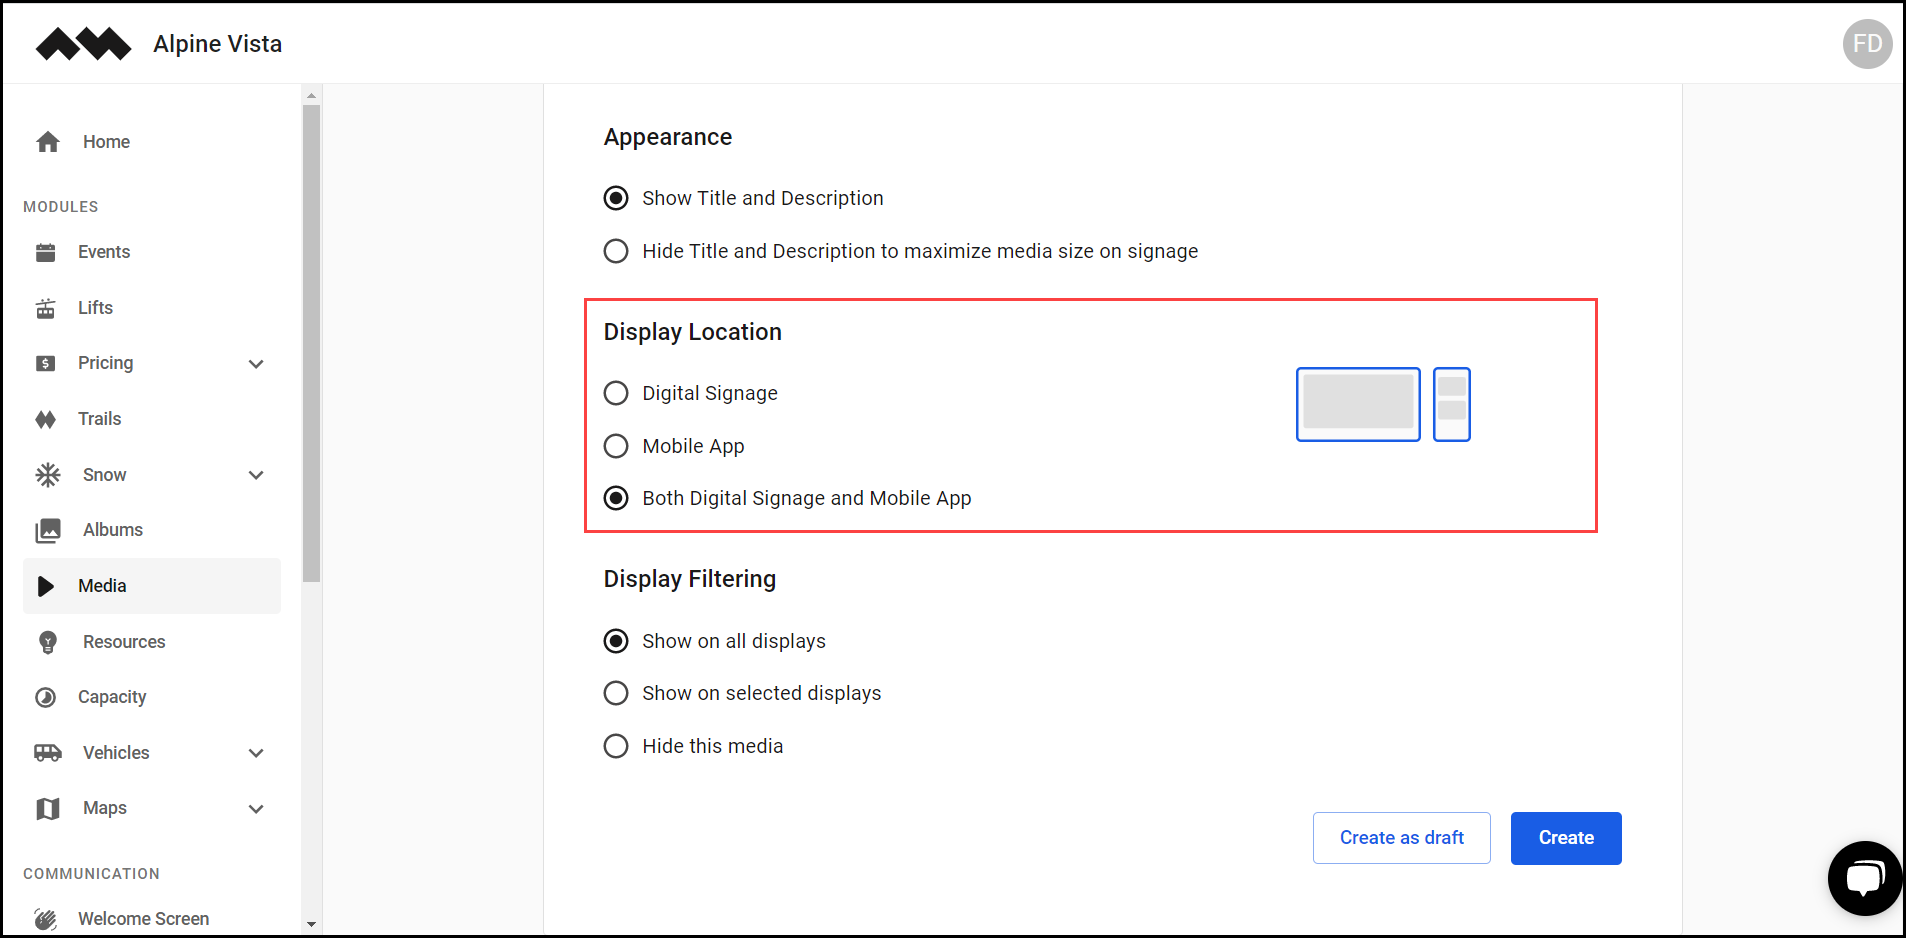Click the Snow snowflake icon

[48, 475]
